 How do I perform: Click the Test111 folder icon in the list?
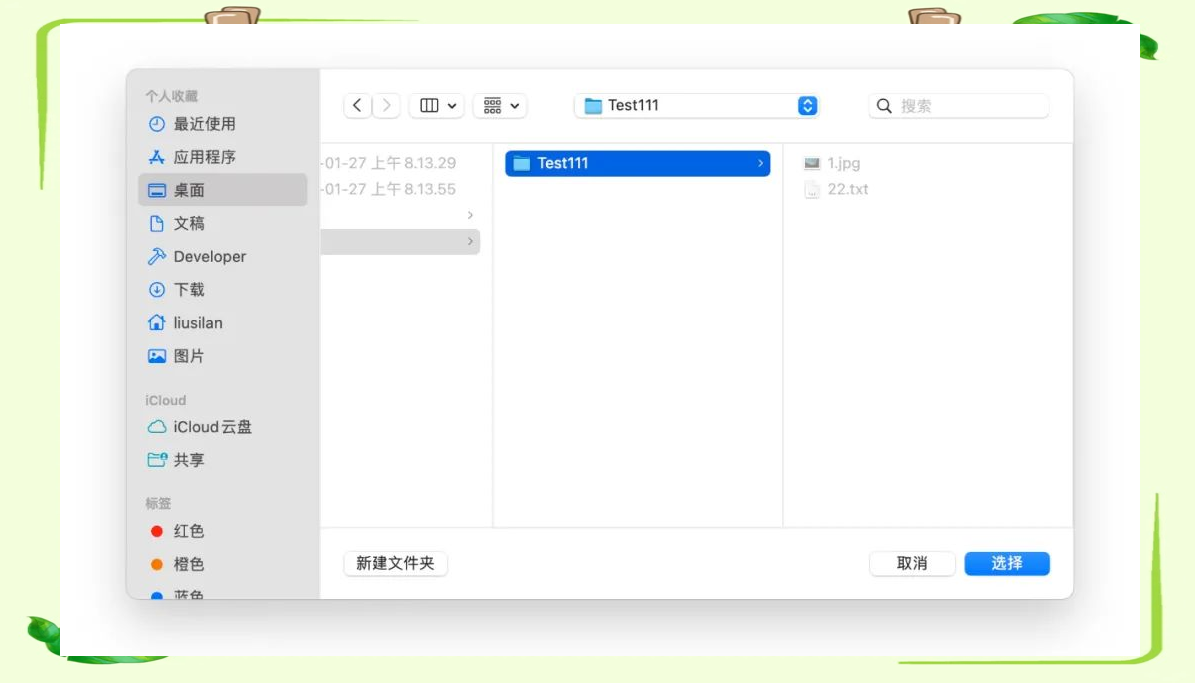coord(521,163)
